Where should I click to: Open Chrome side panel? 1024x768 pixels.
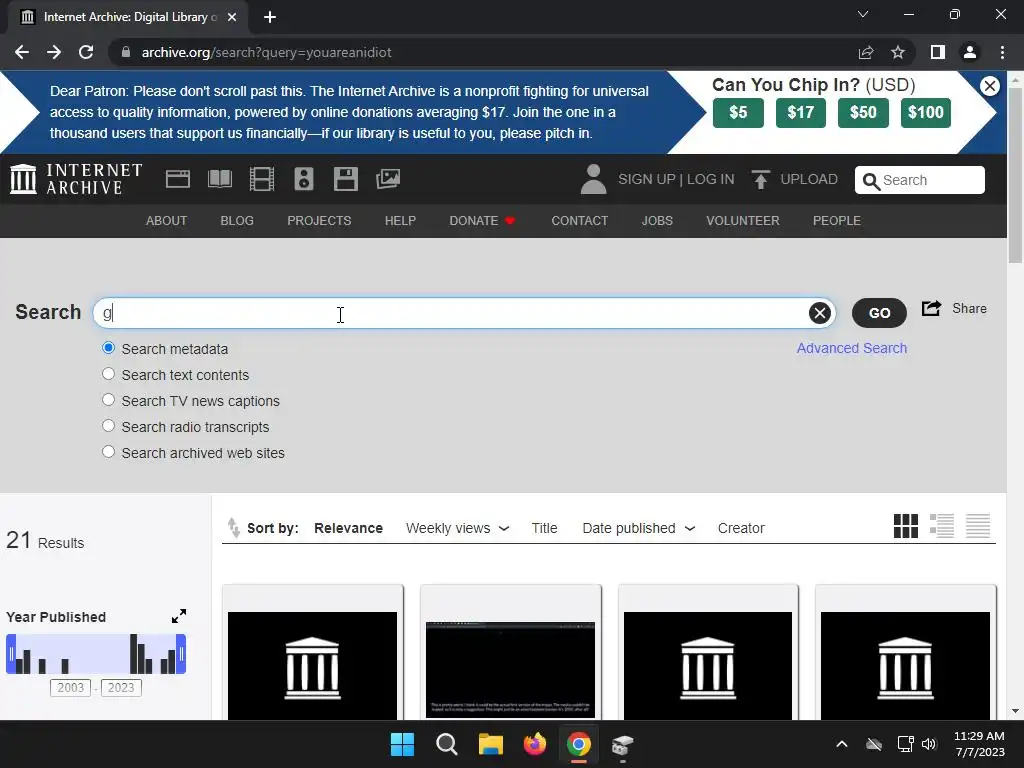[x=938, y=52]
